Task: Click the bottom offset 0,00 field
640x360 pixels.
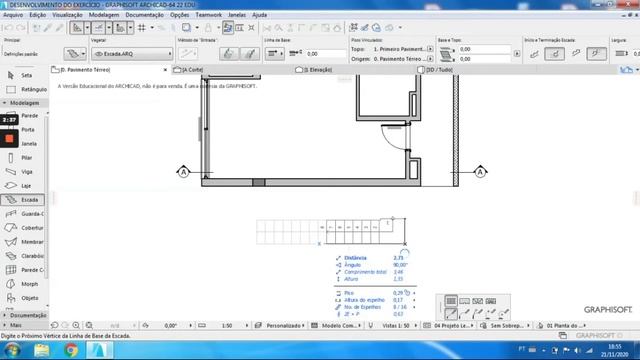Action: 485,59
